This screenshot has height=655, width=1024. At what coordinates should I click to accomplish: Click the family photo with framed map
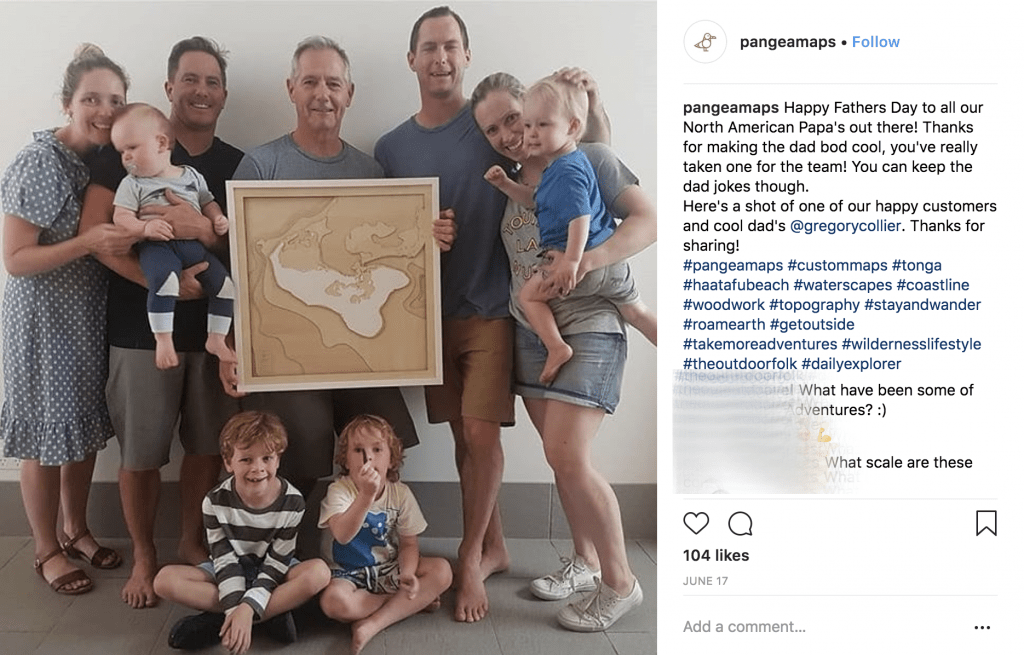click(x=328, y=327)
